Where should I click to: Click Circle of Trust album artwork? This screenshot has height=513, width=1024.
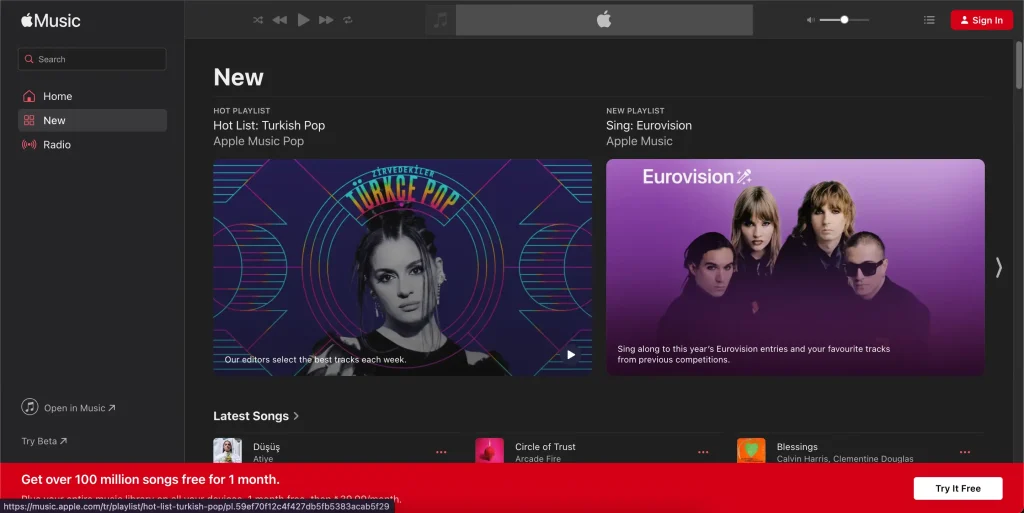(489, 450)
